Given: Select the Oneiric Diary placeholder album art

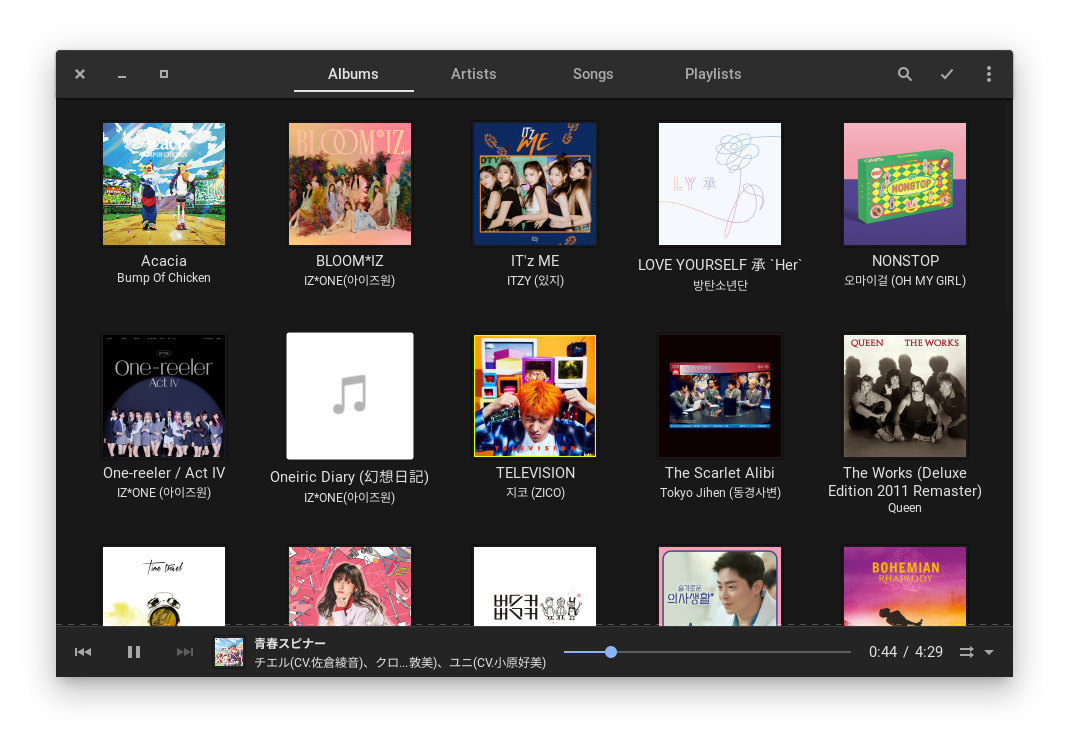Looking at the screenshot, I should pyautogui.click(x=350, y=396).
